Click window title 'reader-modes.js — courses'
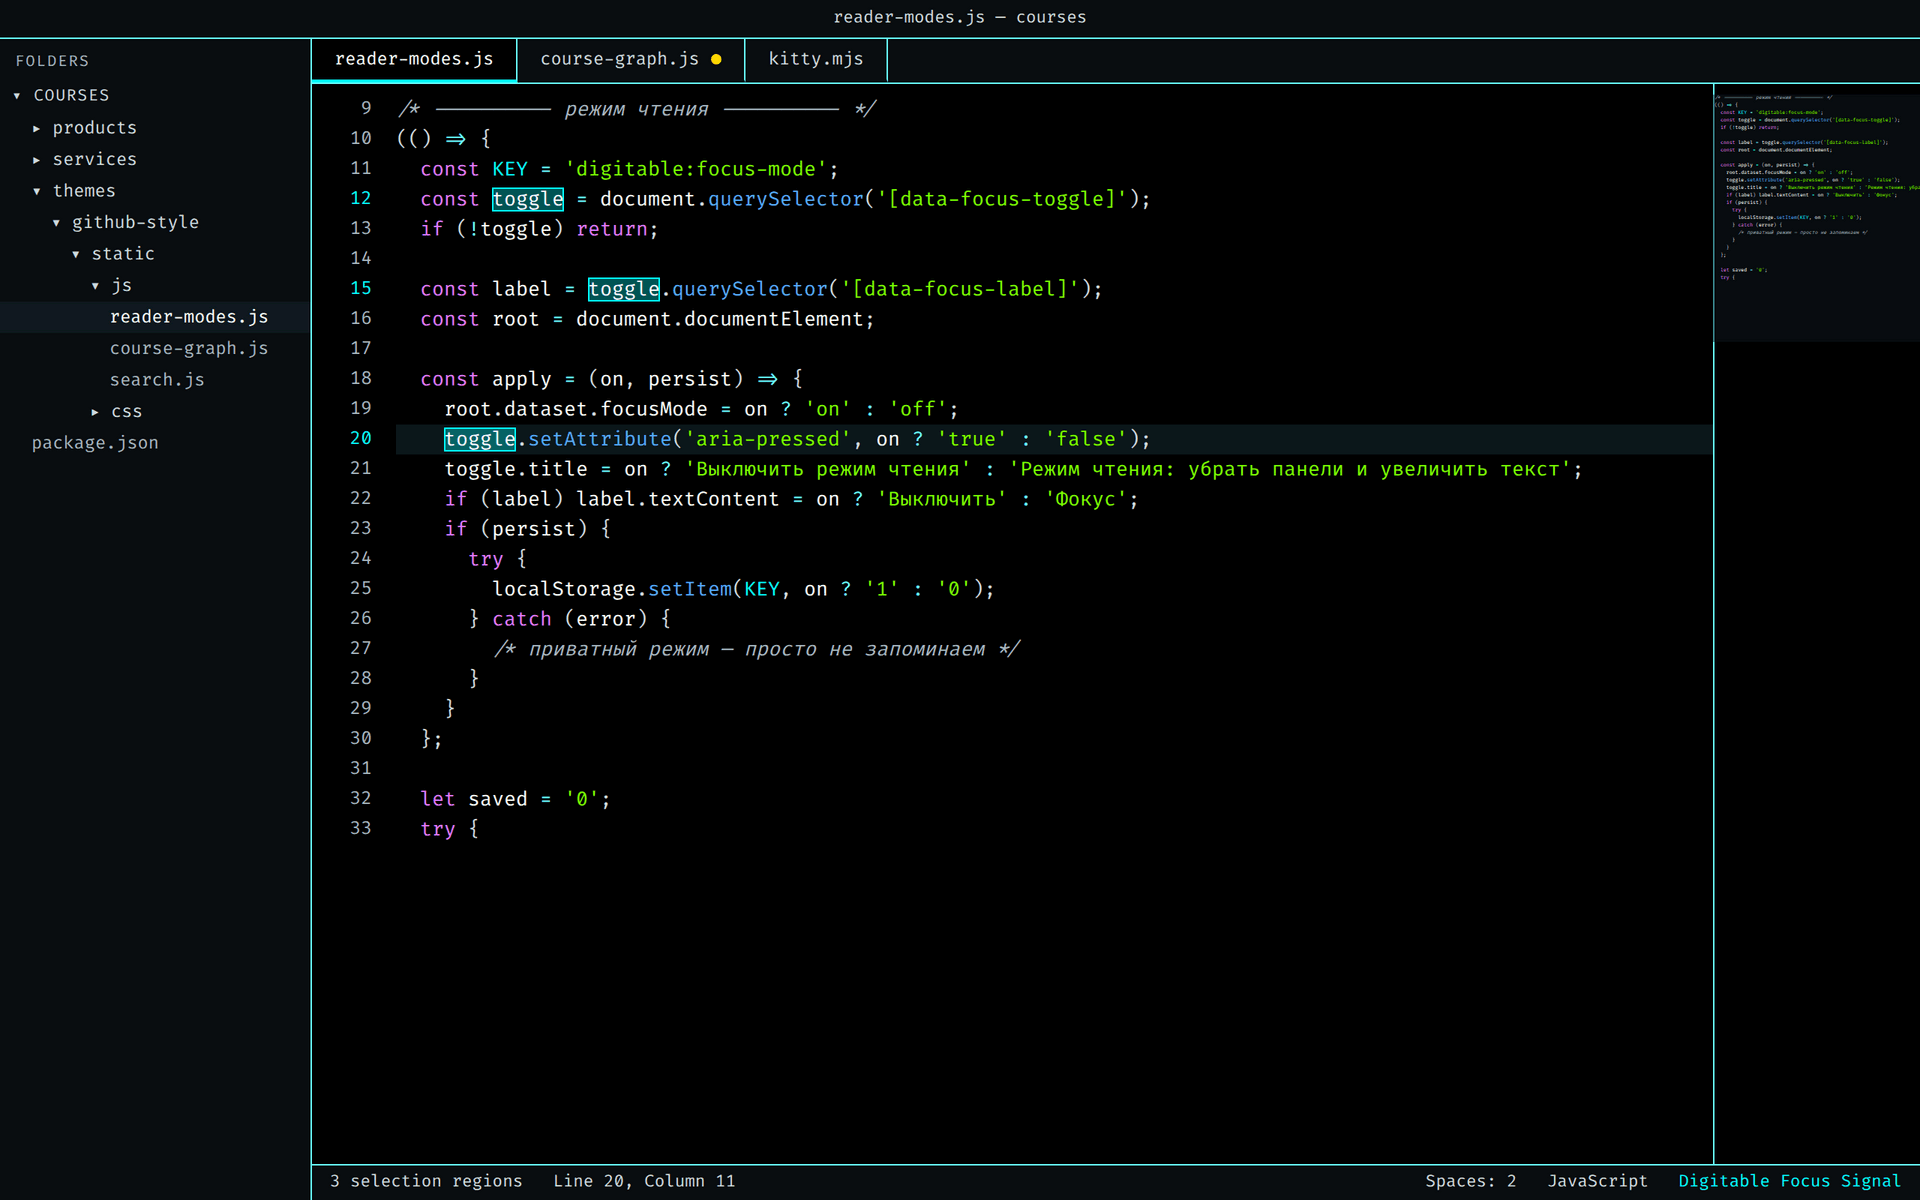 coord(960,17)
